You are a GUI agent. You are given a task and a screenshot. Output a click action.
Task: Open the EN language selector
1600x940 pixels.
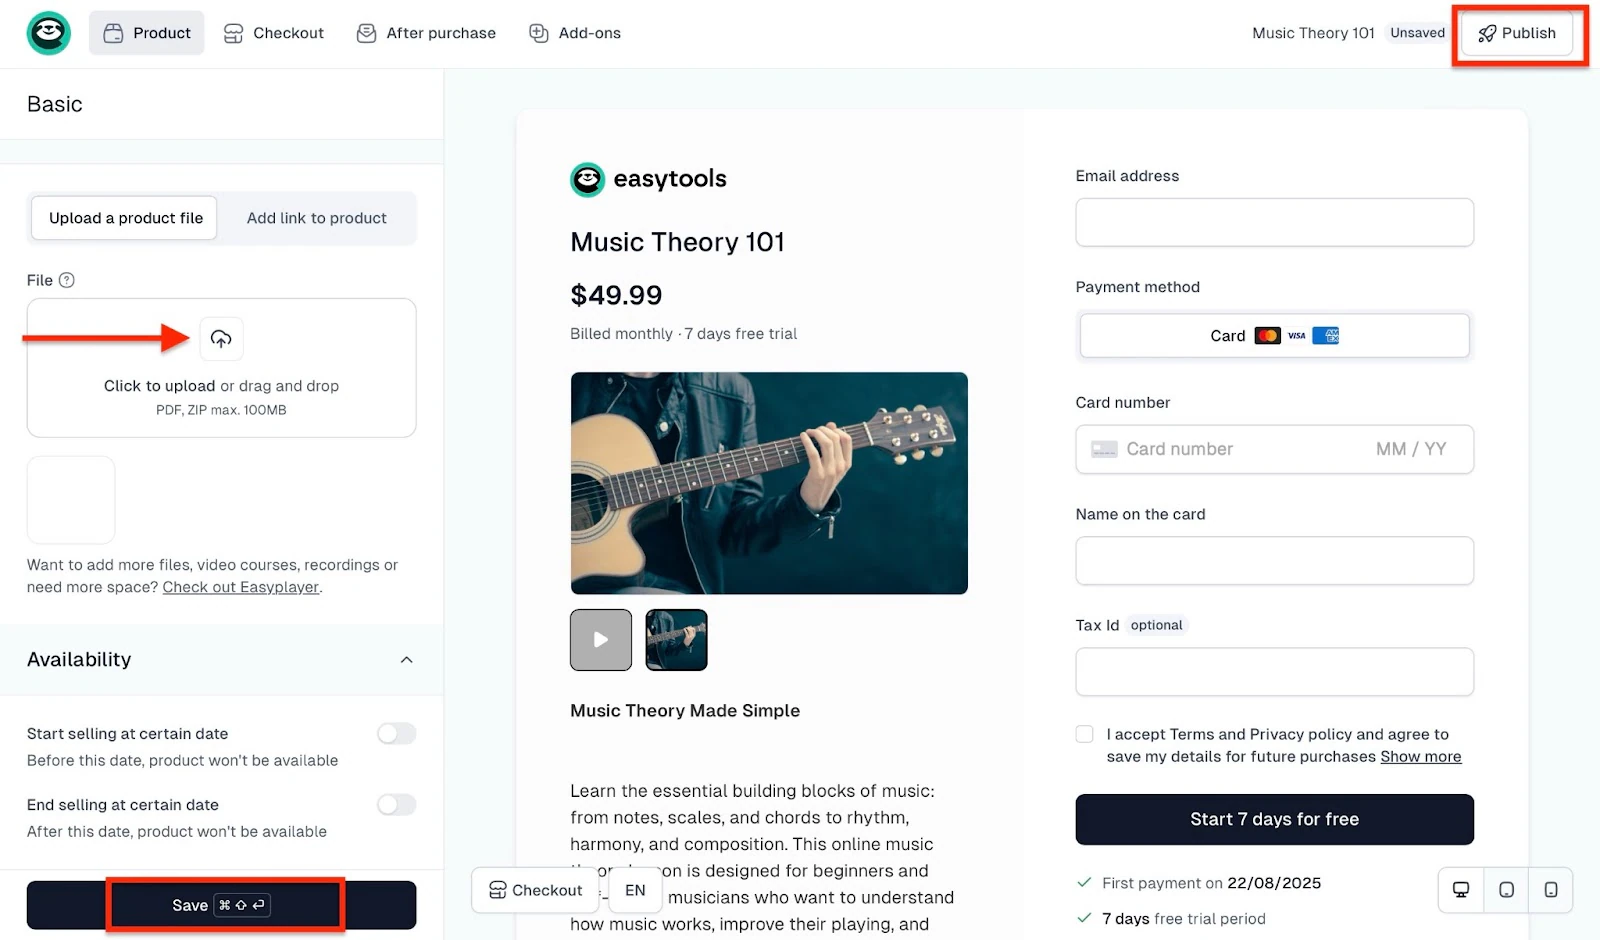pyautogui.click(x=635, y=890)
